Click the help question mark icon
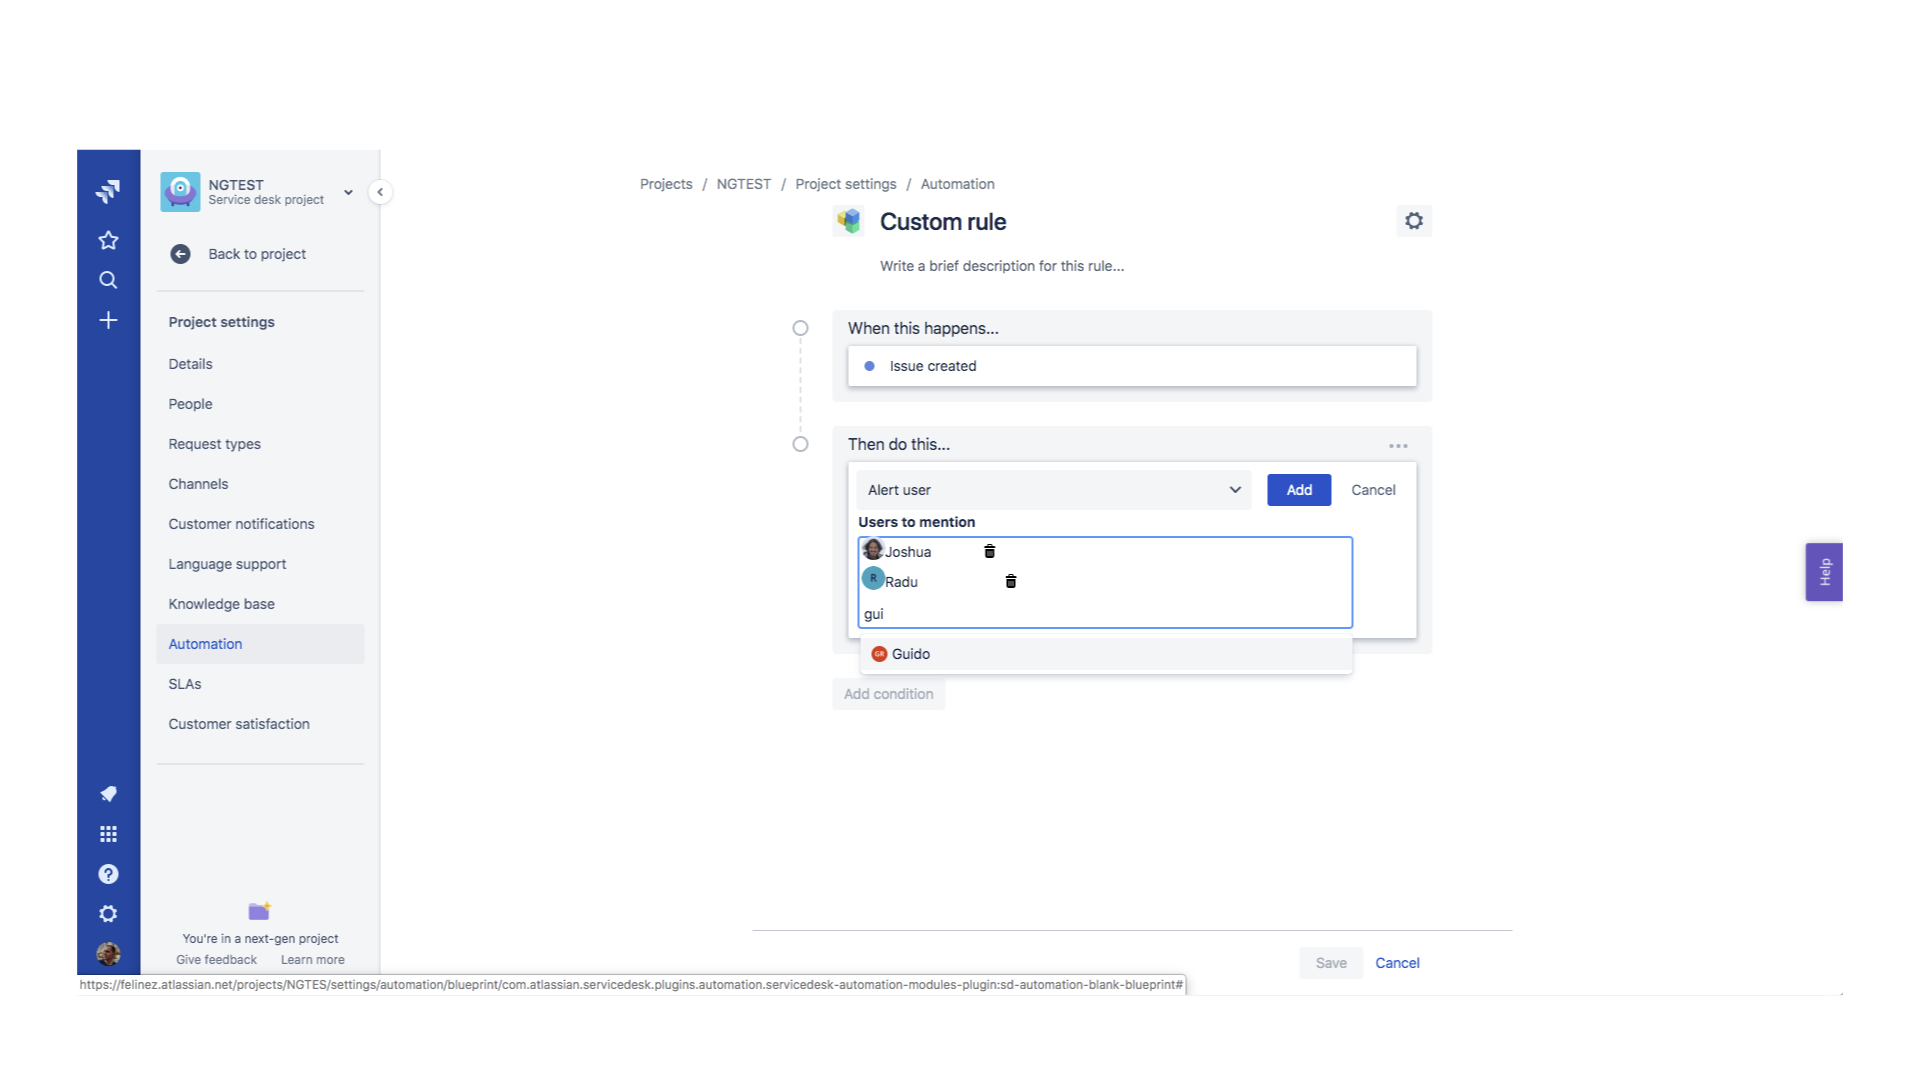The height and width of the screenshot is (1080, 1920). click(108, 873)
